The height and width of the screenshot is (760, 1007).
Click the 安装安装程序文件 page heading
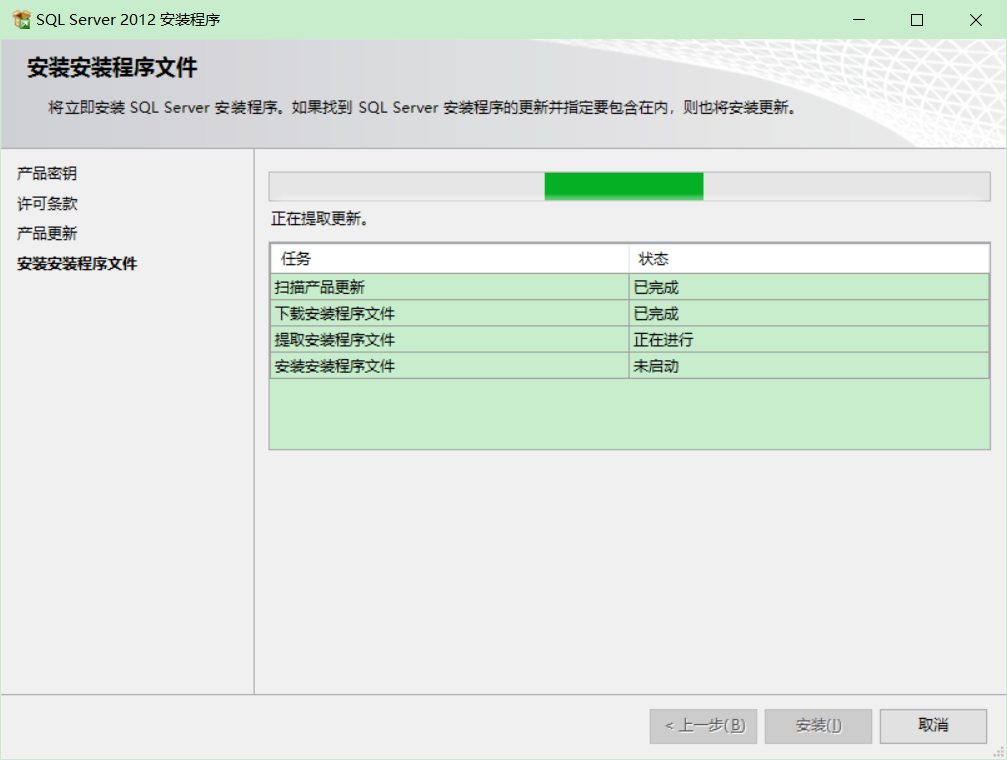tap(112, 67)
